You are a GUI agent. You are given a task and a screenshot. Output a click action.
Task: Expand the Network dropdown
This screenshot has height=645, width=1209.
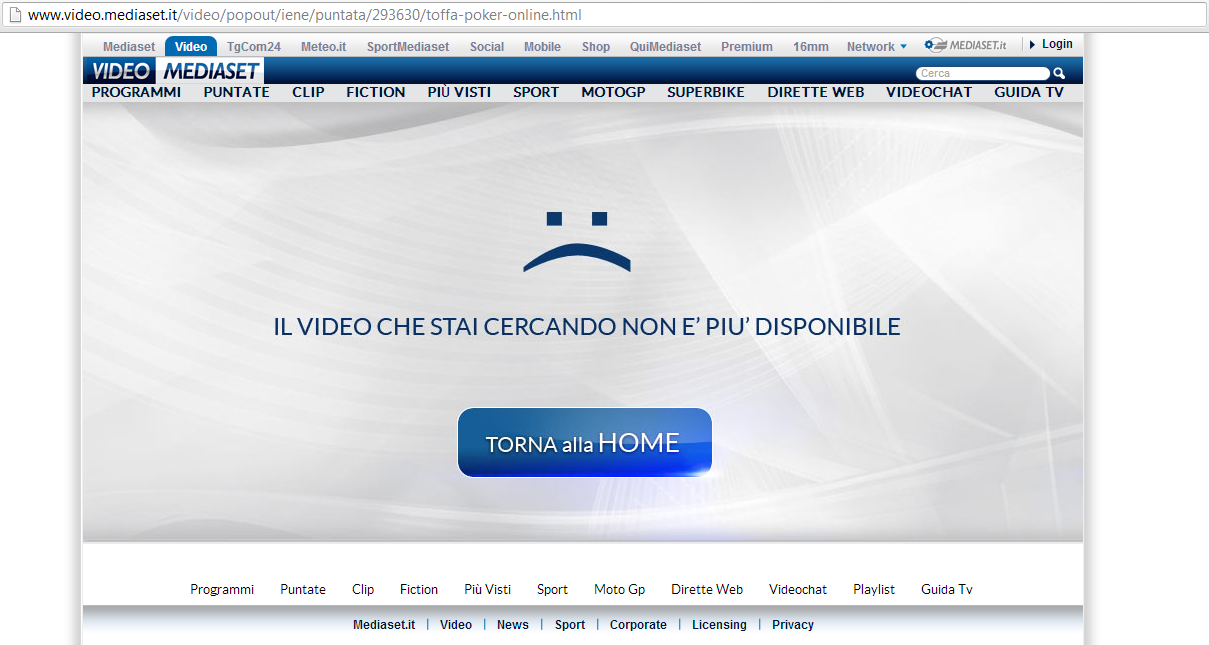(877, 47)
